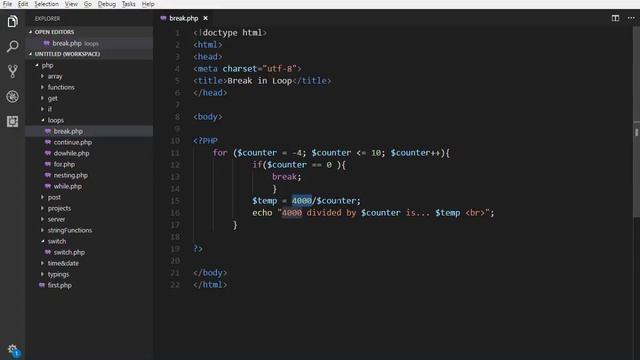Collapse the switch folder
This screenshot has height=360, width=640.
tap(42, 241)
